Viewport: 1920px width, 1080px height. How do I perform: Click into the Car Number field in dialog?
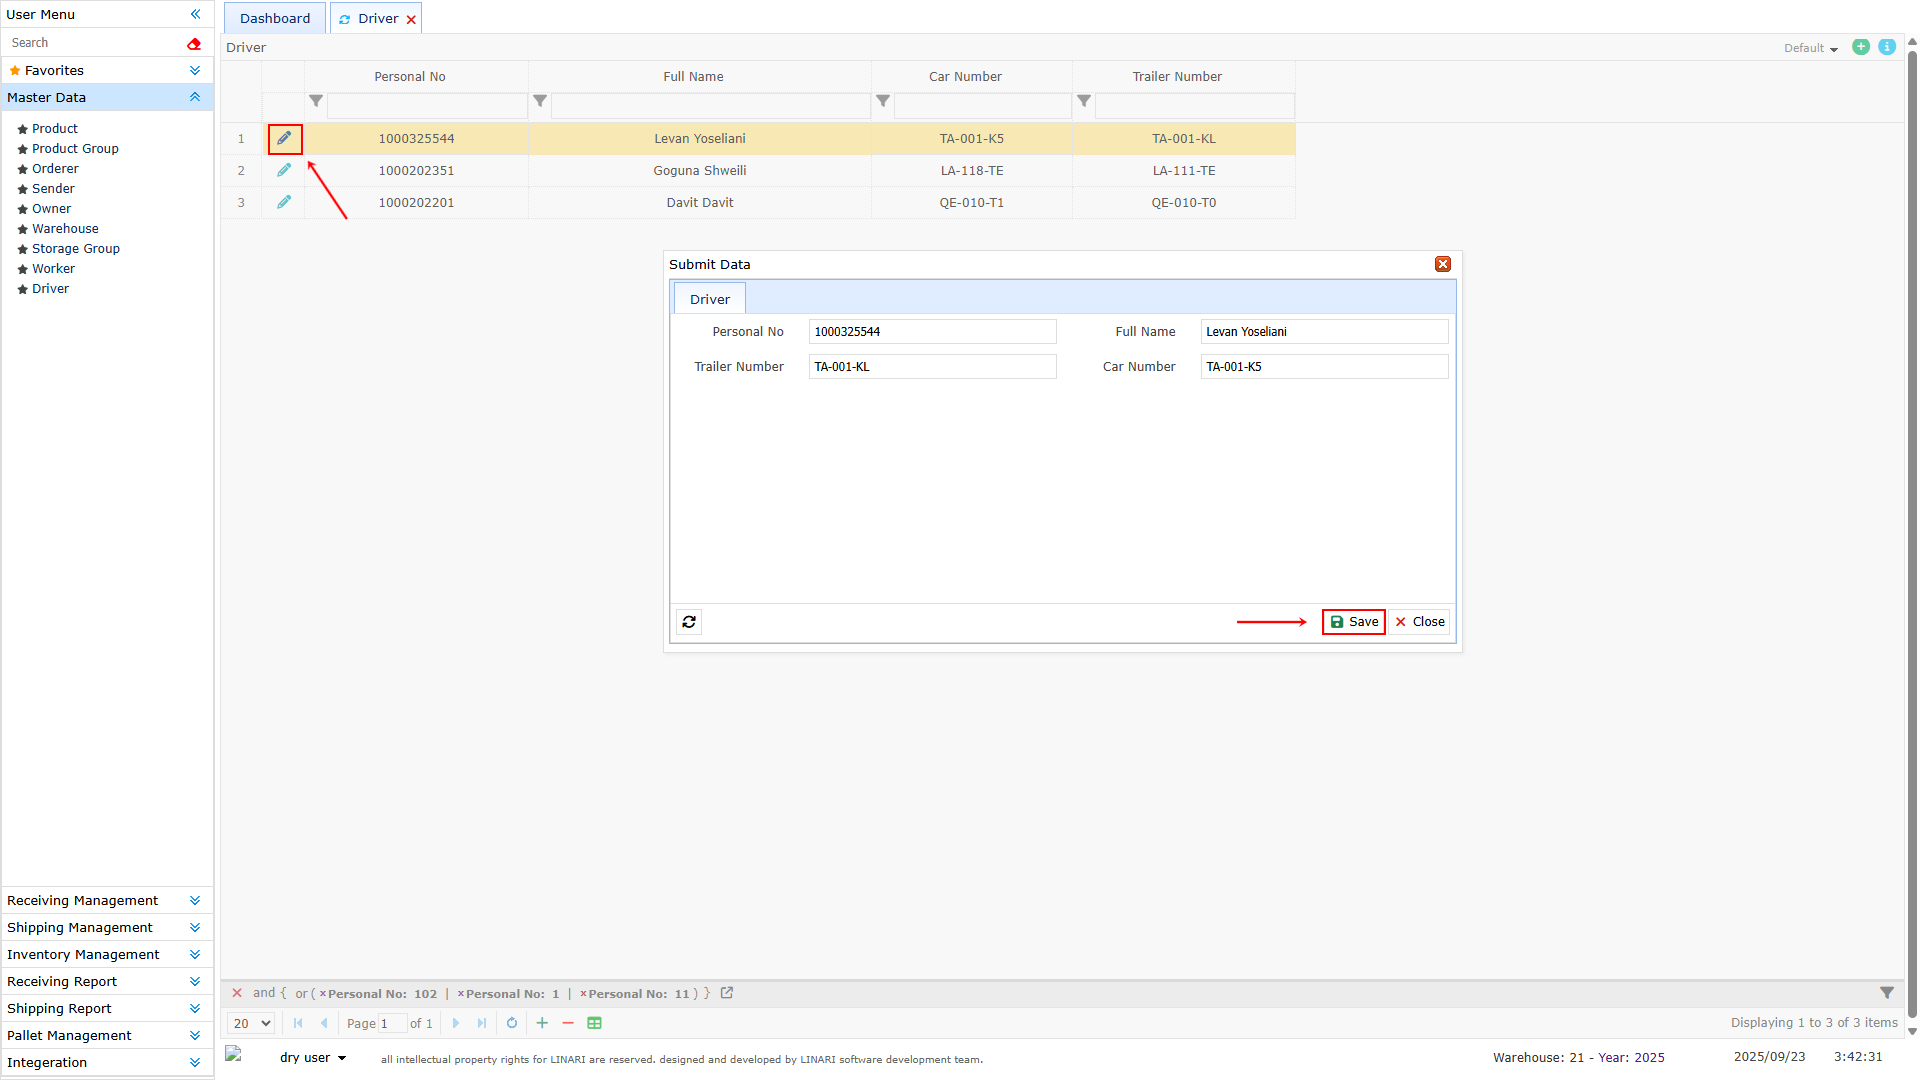(x=1323, y=367)
